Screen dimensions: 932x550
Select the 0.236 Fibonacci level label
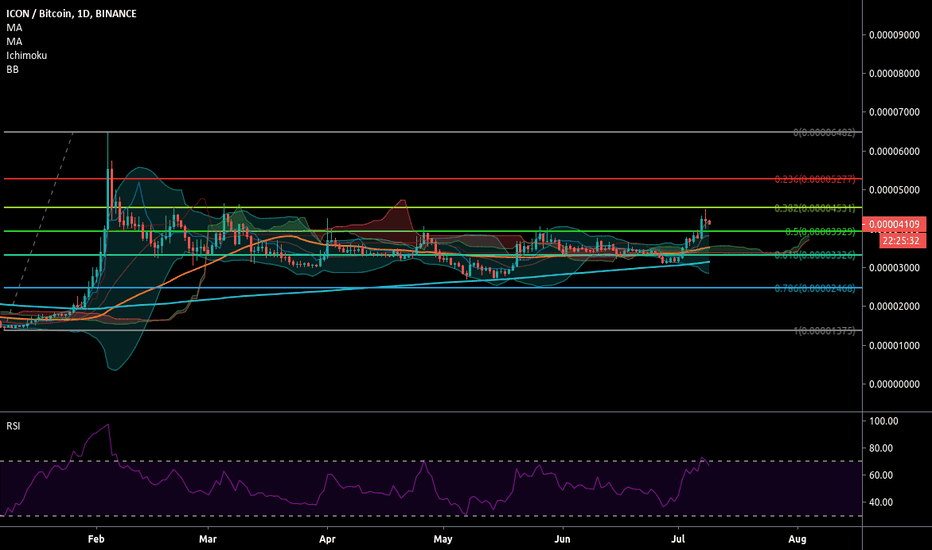(814, 179)
